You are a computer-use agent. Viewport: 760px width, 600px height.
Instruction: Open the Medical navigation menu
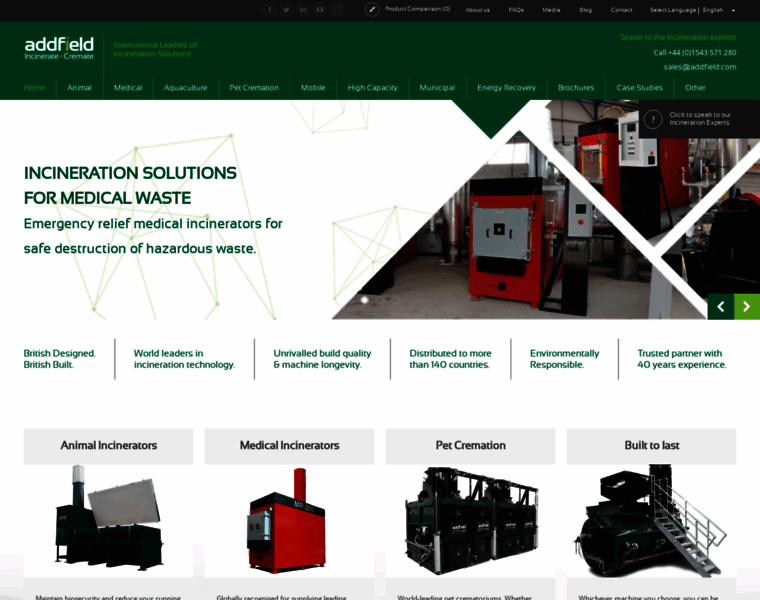coord(128,88)
